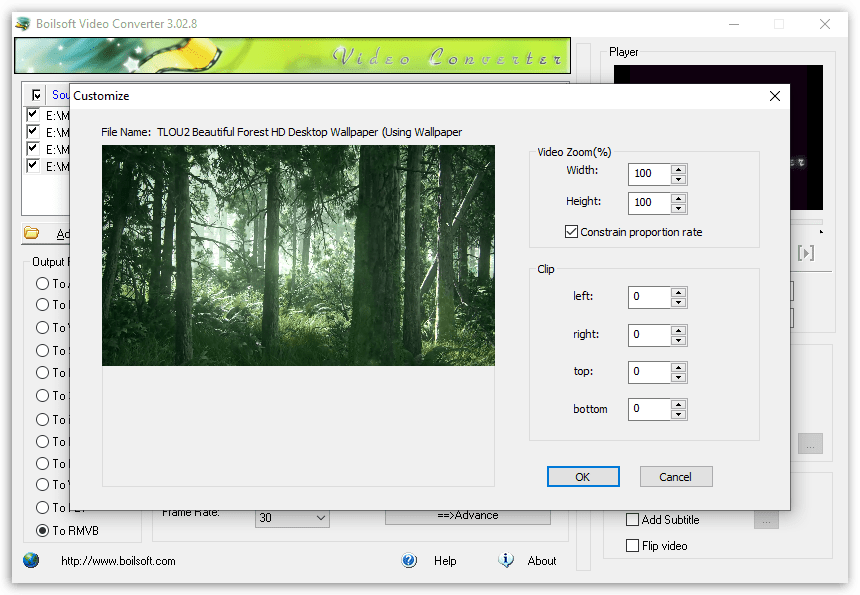Click the About info icon
Screen dimensions: 860x595
click(x=506, y=561)
